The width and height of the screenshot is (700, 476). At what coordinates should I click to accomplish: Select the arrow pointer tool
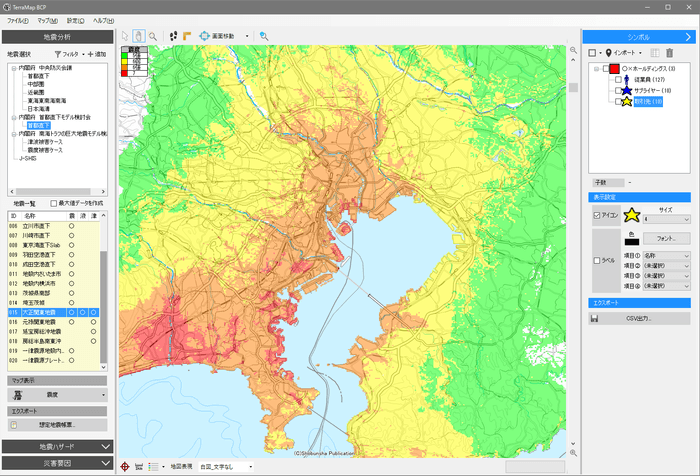[125, 35]
